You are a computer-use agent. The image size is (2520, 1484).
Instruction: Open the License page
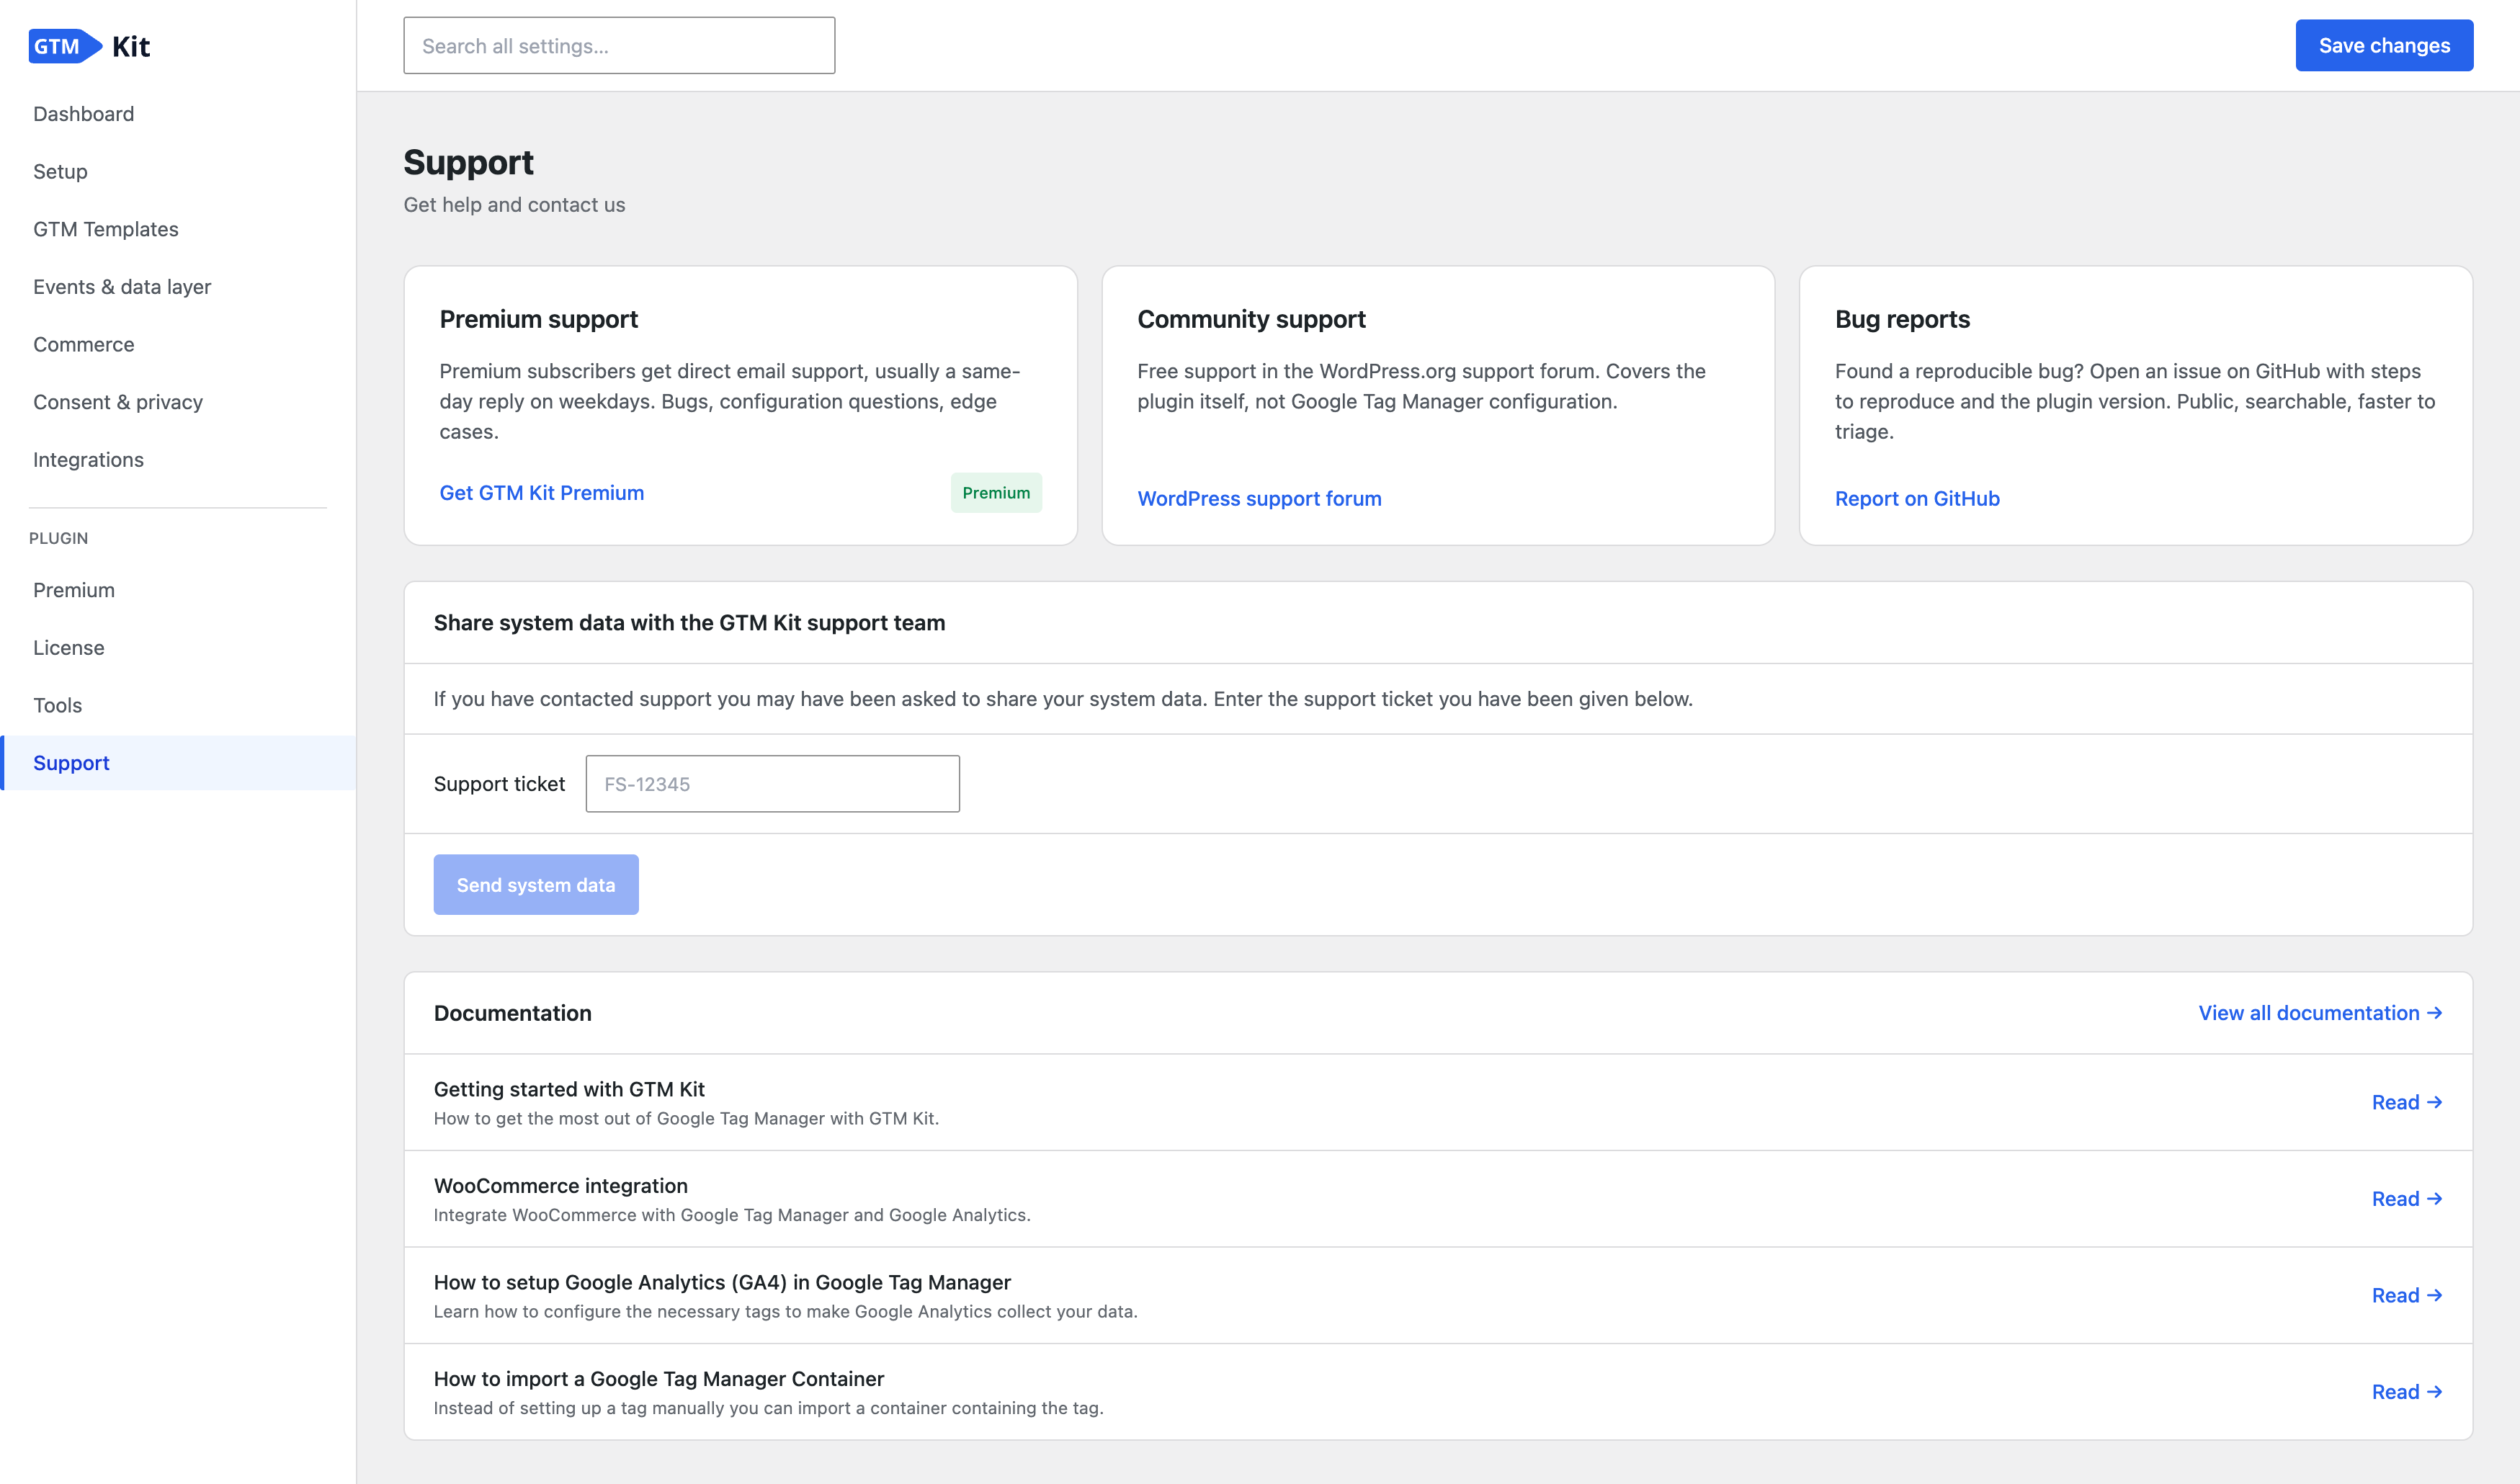pos(69,648)
